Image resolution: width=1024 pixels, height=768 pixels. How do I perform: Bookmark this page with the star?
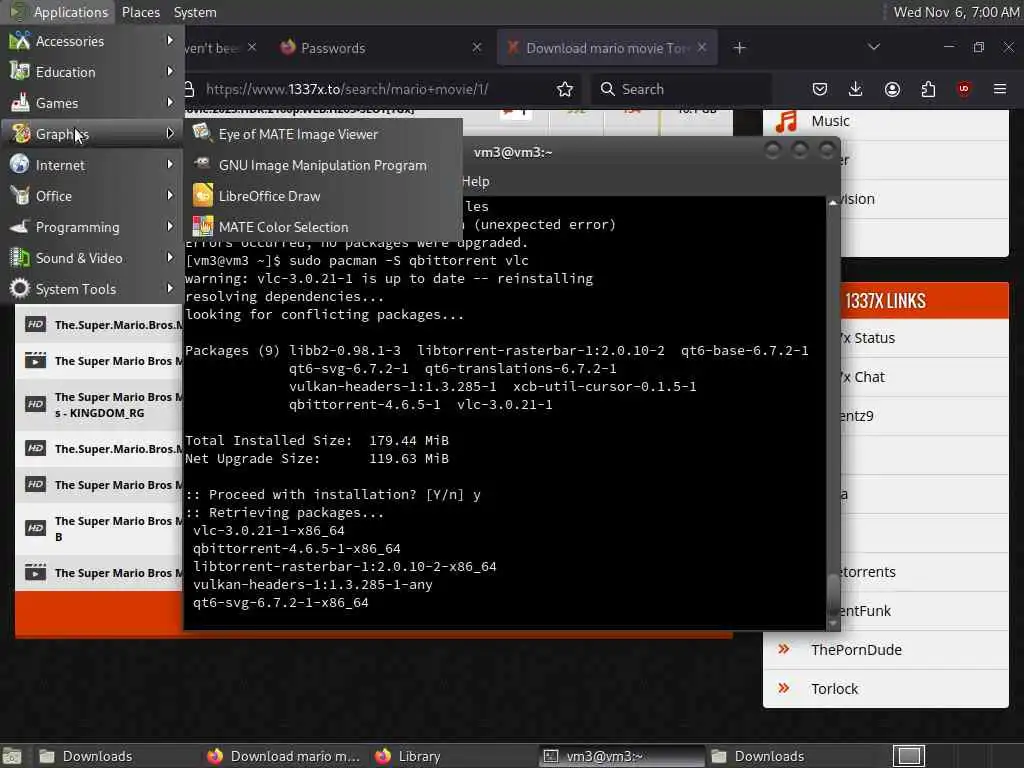point(565,89)
